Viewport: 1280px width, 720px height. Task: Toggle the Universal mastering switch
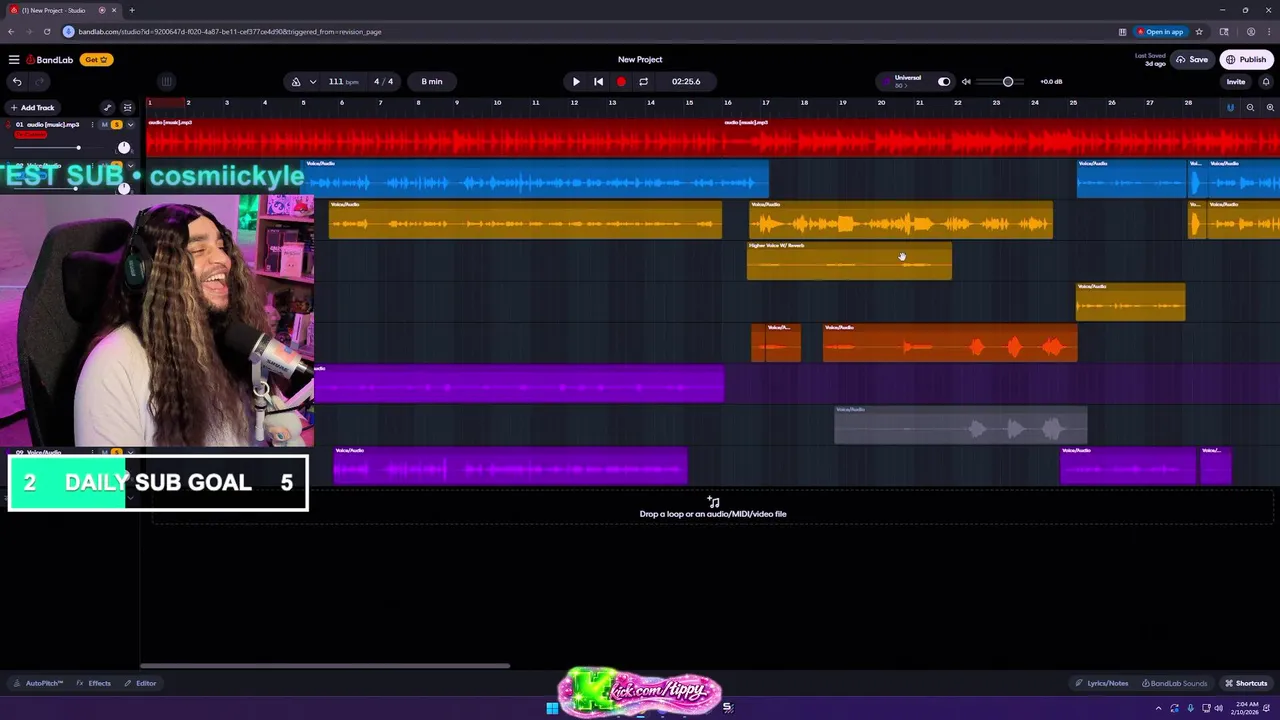pos(944,82)
